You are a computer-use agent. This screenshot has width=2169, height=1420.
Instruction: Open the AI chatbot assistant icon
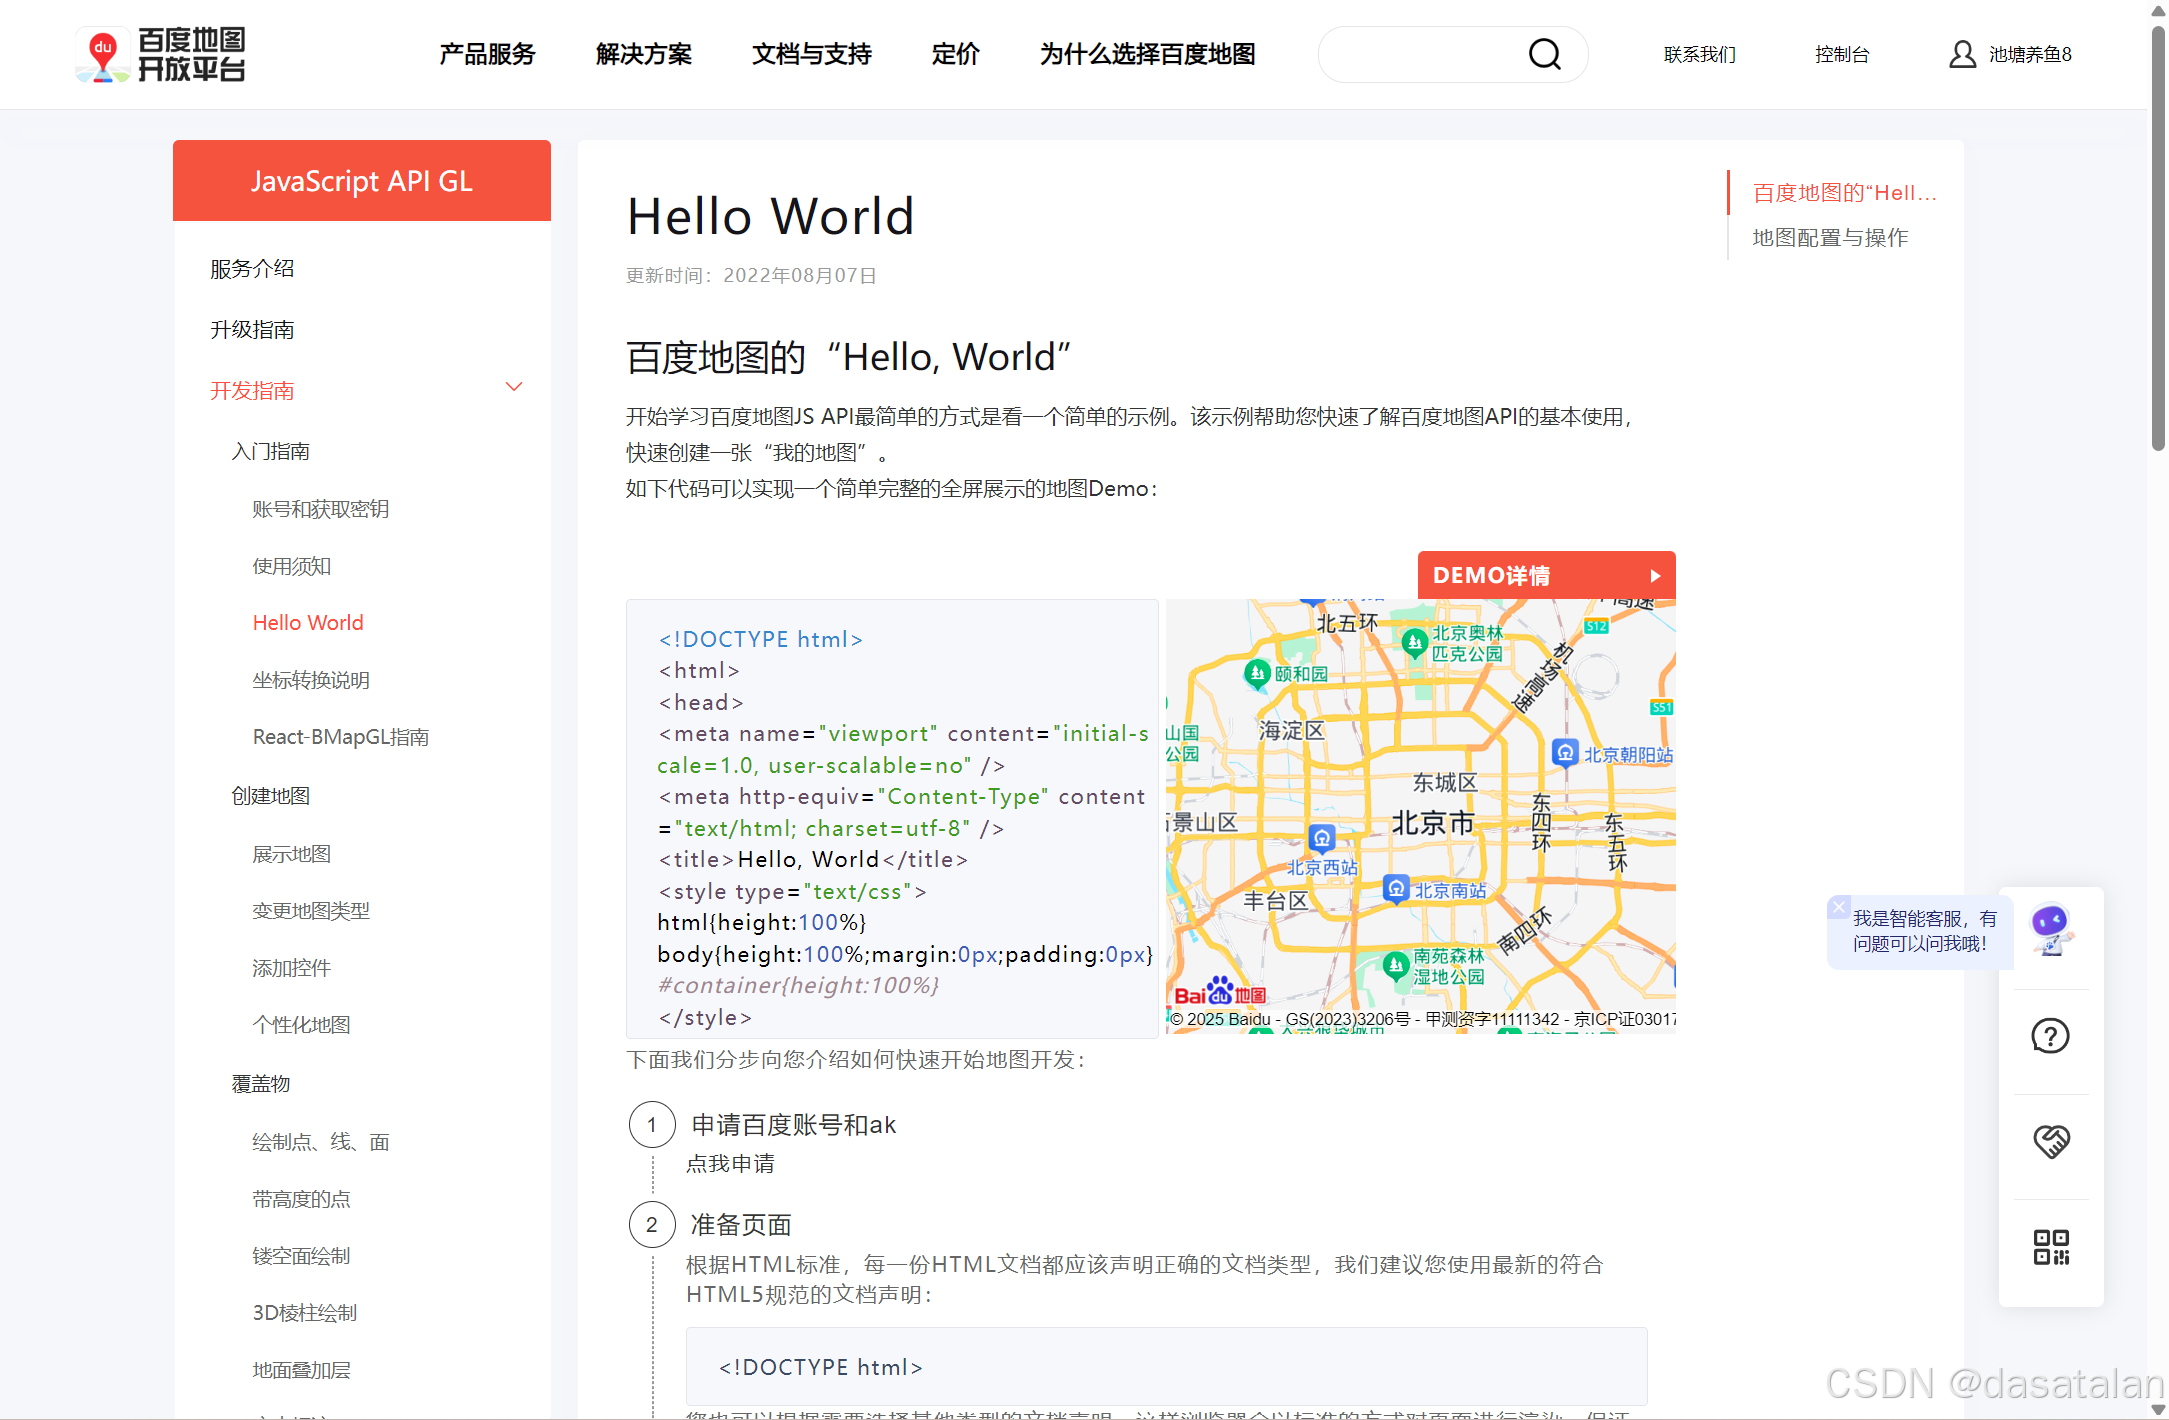pos(2050,929)
